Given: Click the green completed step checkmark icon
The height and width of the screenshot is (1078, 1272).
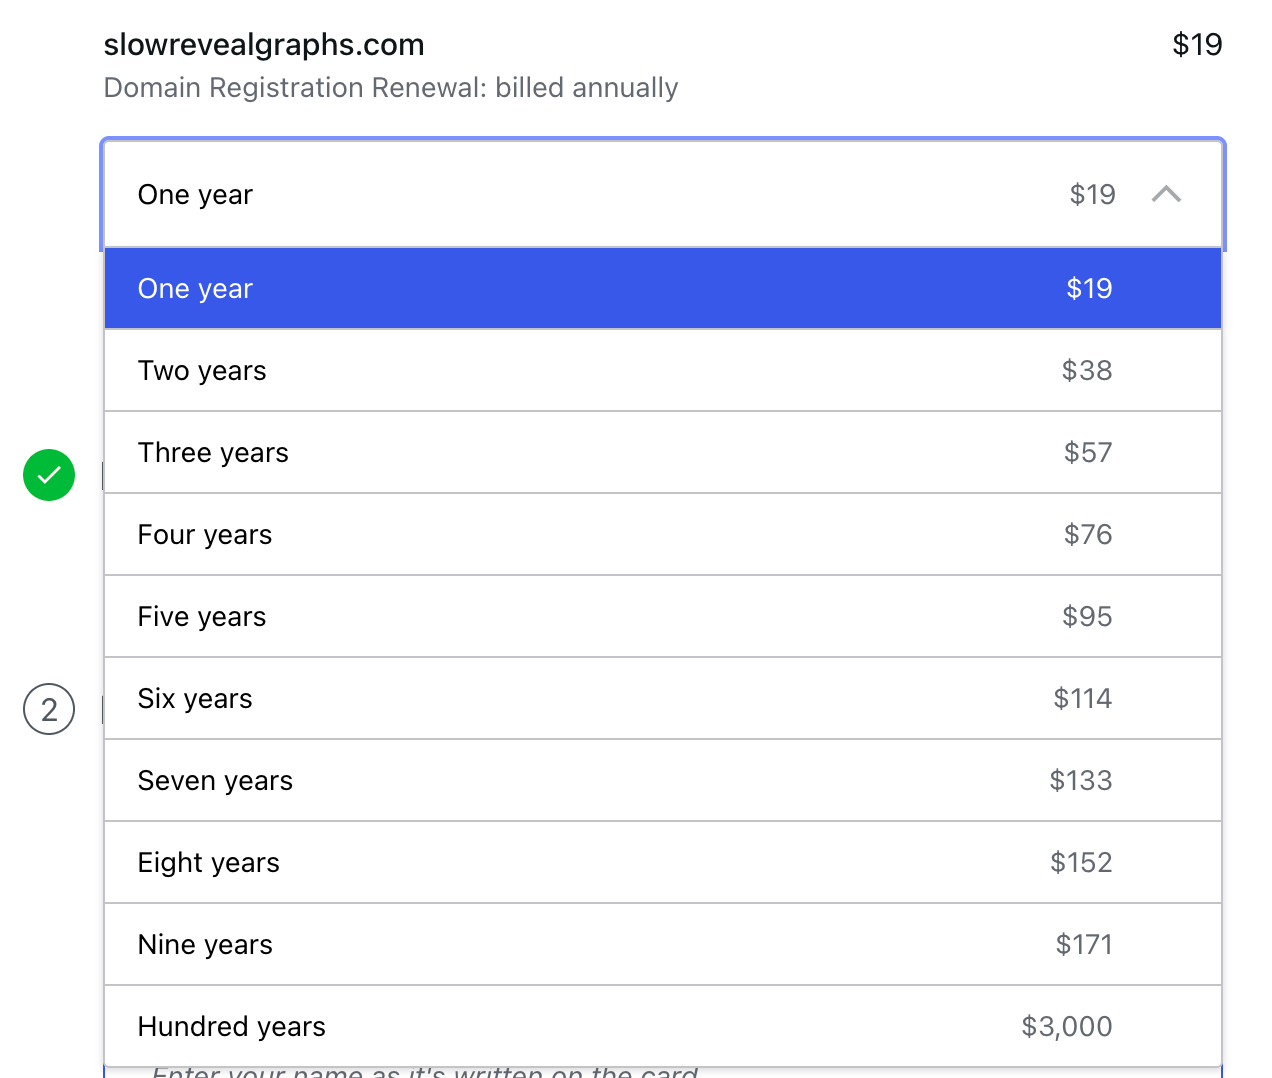Looking at the screenshot, I should click(x=49, y=475).
